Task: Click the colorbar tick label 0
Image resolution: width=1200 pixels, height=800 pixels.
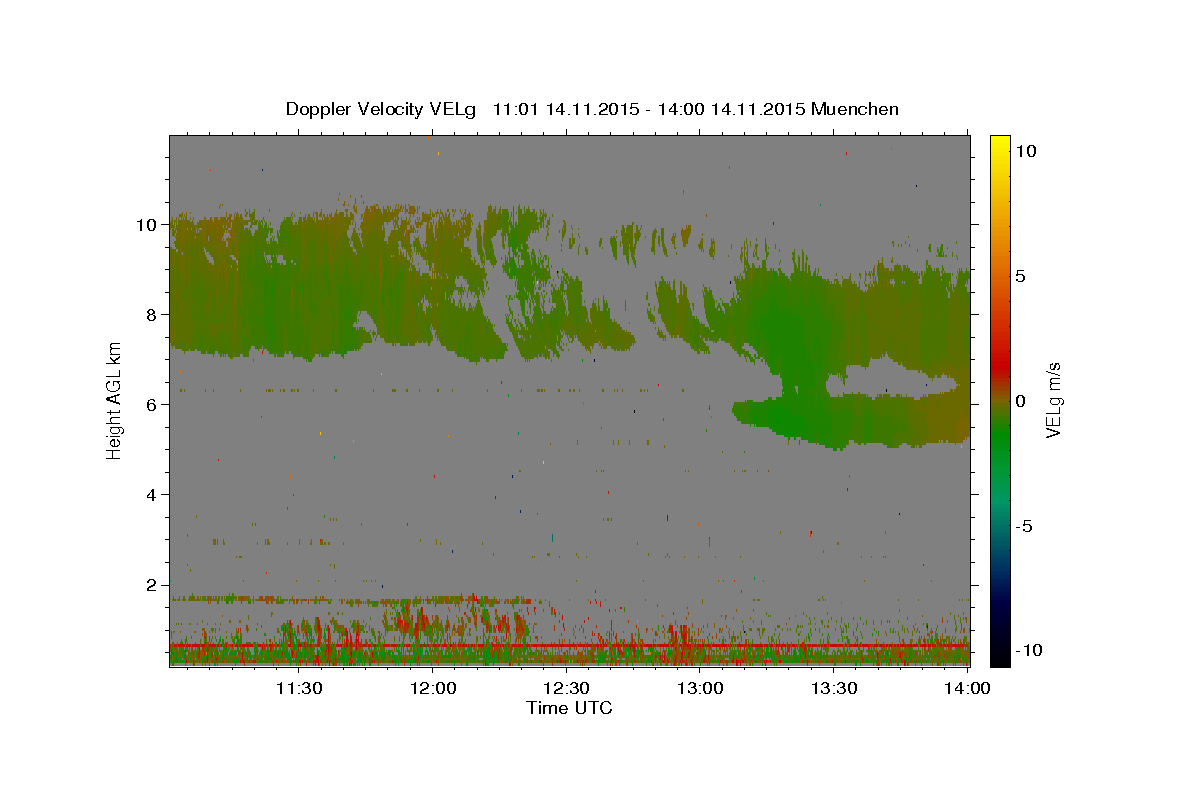Action: (1020, 401)
